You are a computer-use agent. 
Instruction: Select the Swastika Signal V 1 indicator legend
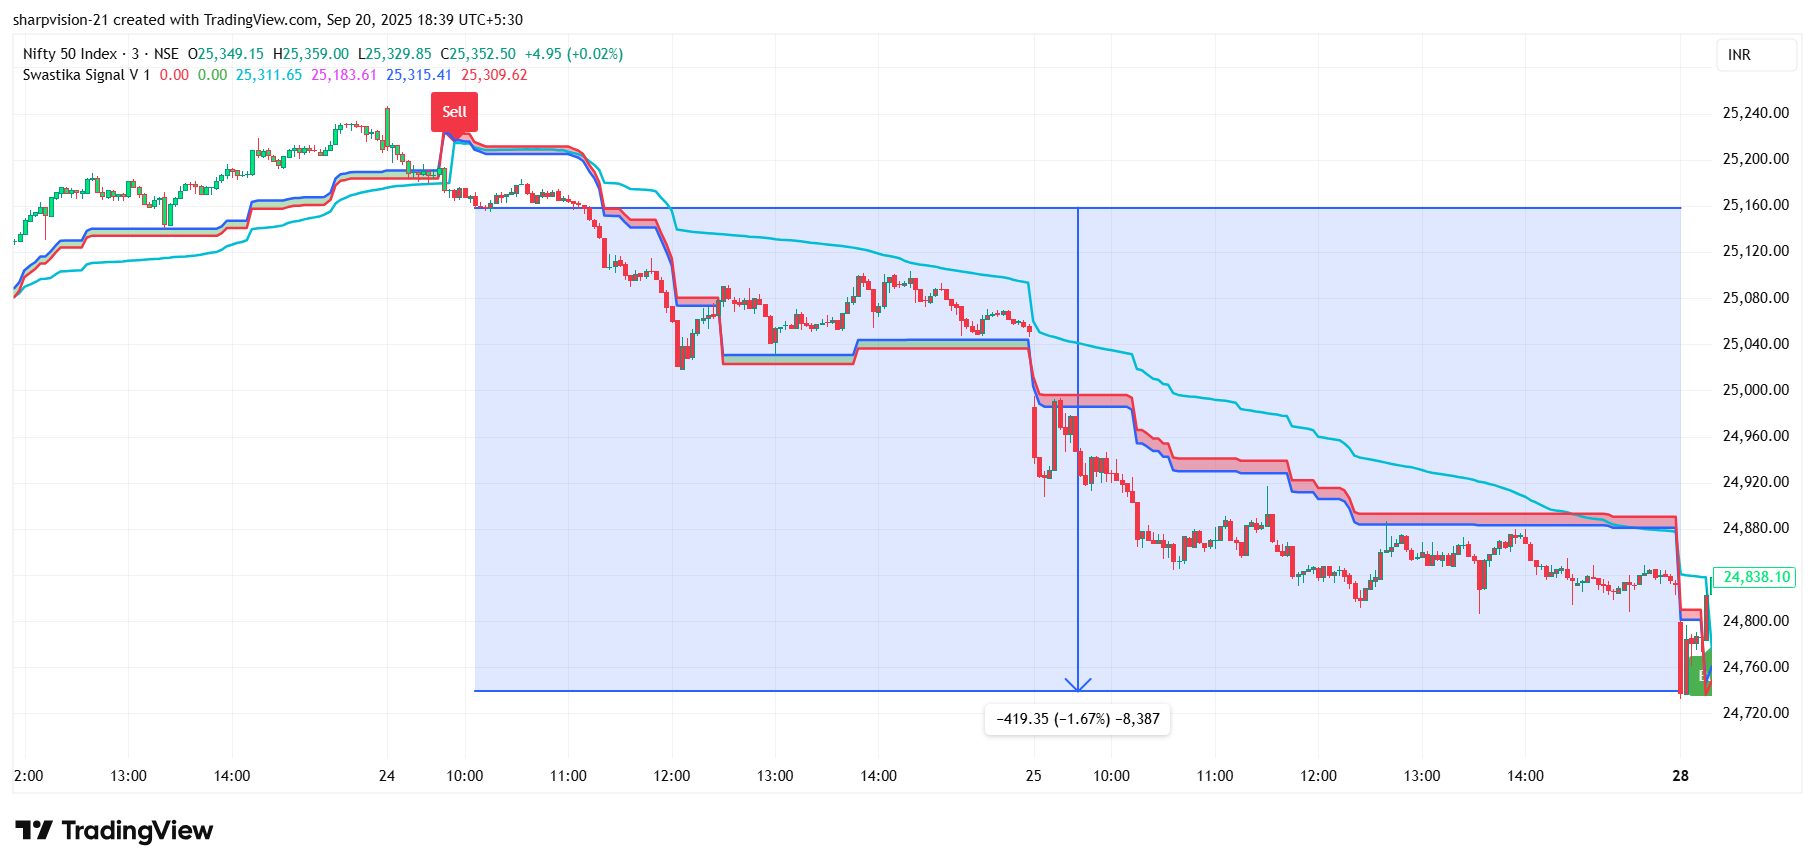86,75
